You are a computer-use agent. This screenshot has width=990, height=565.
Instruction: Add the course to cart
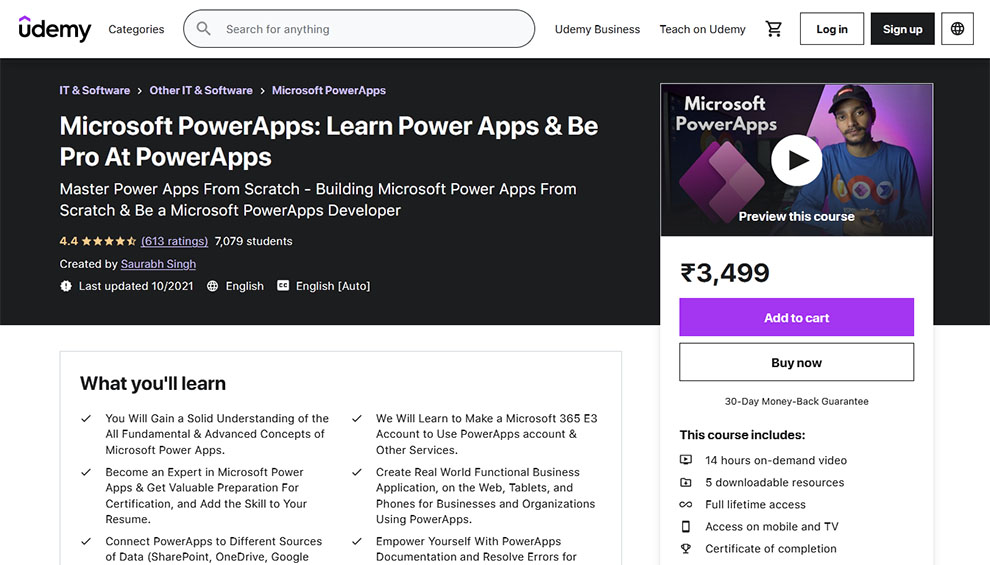tap(796, 317)
